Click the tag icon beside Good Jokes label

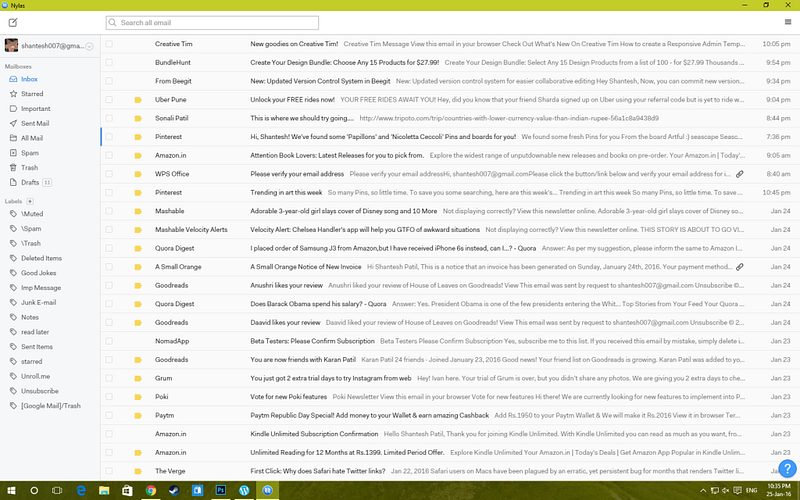coord(13,273)
